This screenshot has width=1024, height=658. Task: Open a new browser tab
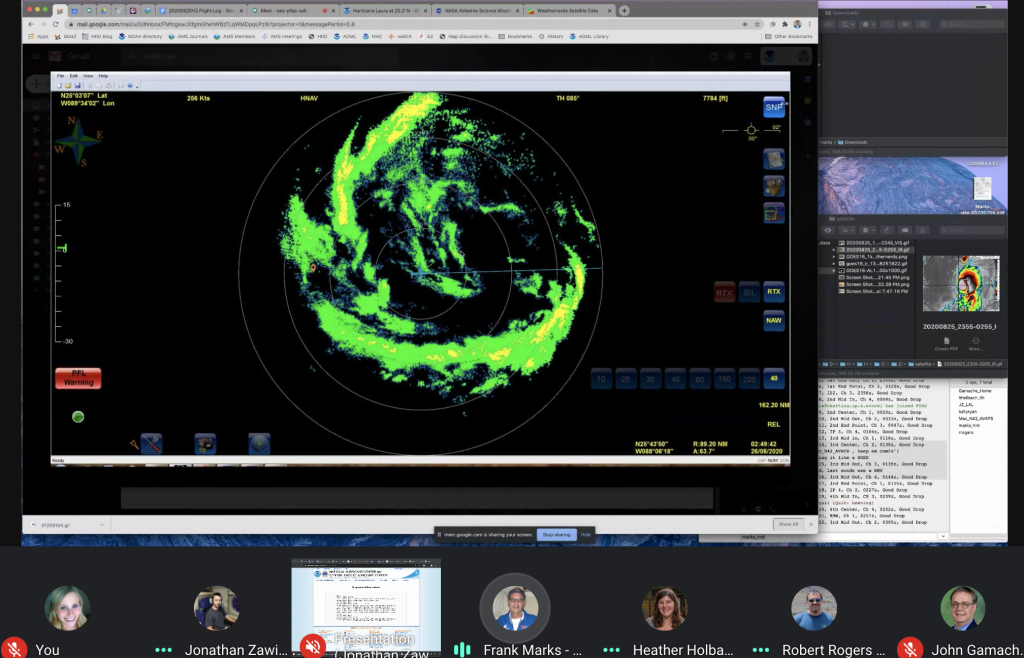624,10
